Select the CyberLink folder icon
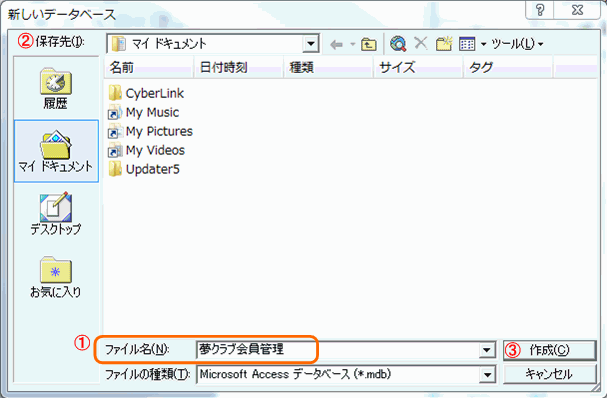 [x=115, y=93]
